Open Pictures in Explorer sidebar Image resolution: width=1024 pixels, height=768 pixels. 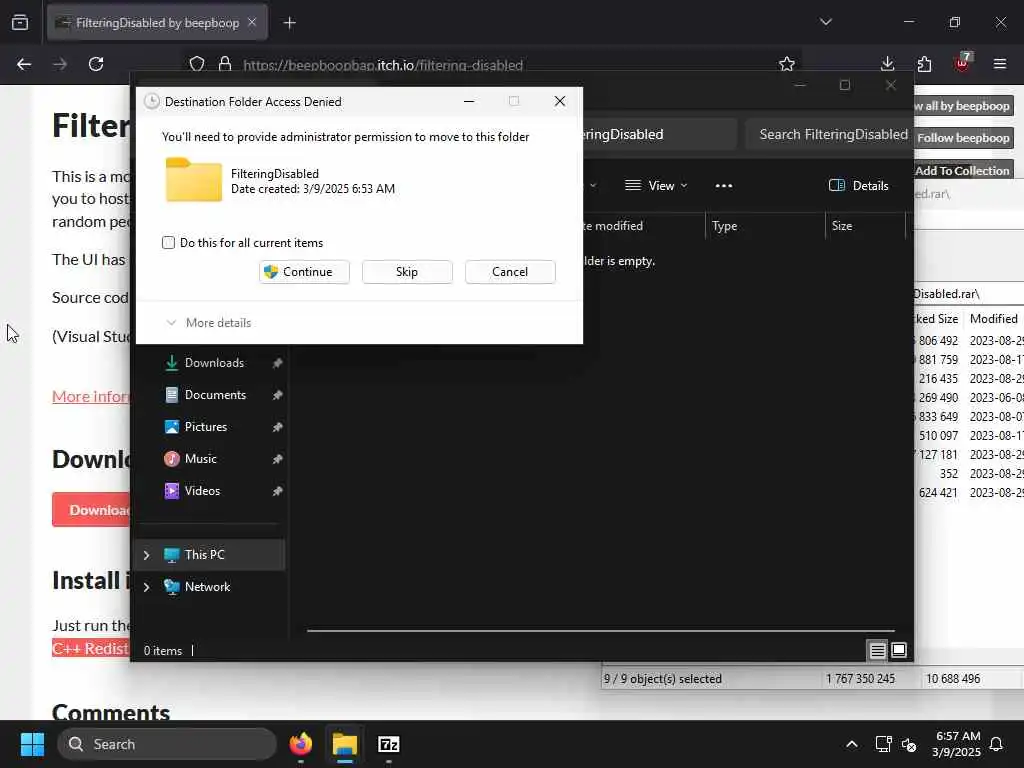click(206, 427)
